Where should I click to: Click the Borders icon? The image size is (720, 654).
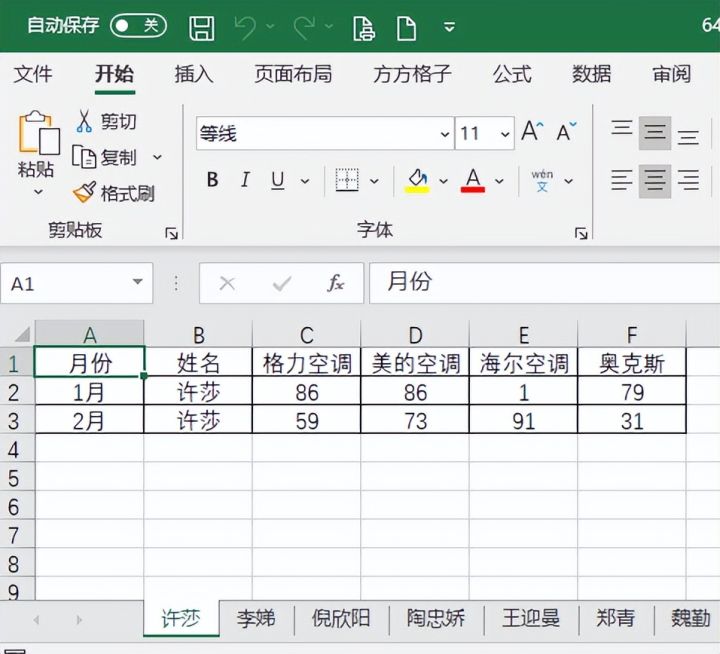(x=347, y=180)
